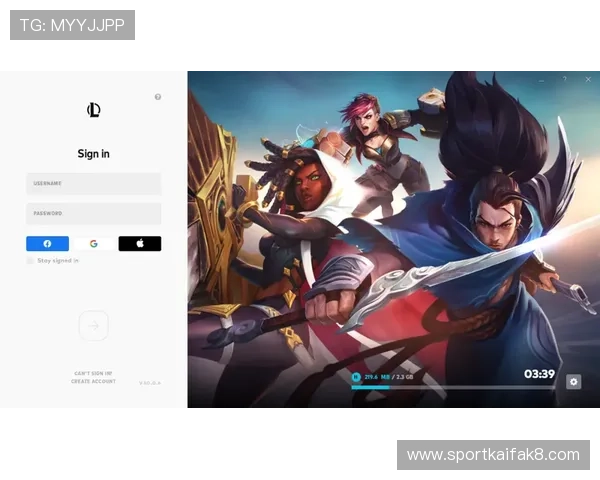The image size is (600, 480).
Task: Follow the Create account link
Action: click(93, 381)
